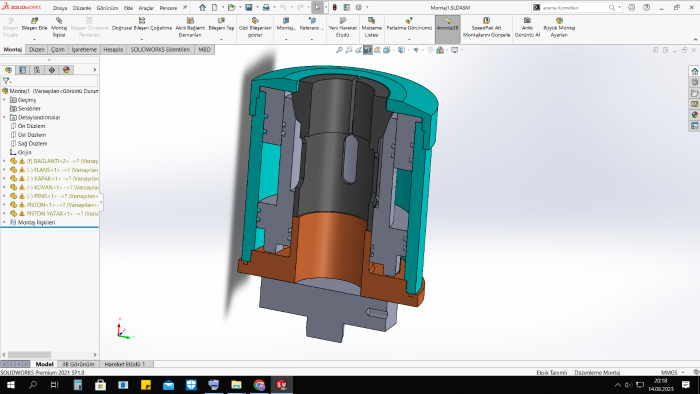The width and height of the screenshot is (700, 394).
Task: Expand PENS<1> component node
Action: (x=4, y=196)
